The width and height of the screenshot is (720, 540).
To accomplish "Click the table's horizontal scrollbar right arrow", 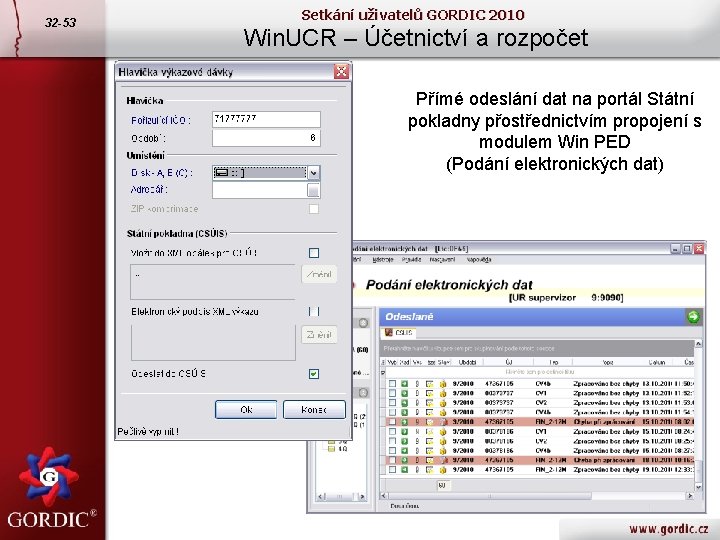I will coord(689,496).
